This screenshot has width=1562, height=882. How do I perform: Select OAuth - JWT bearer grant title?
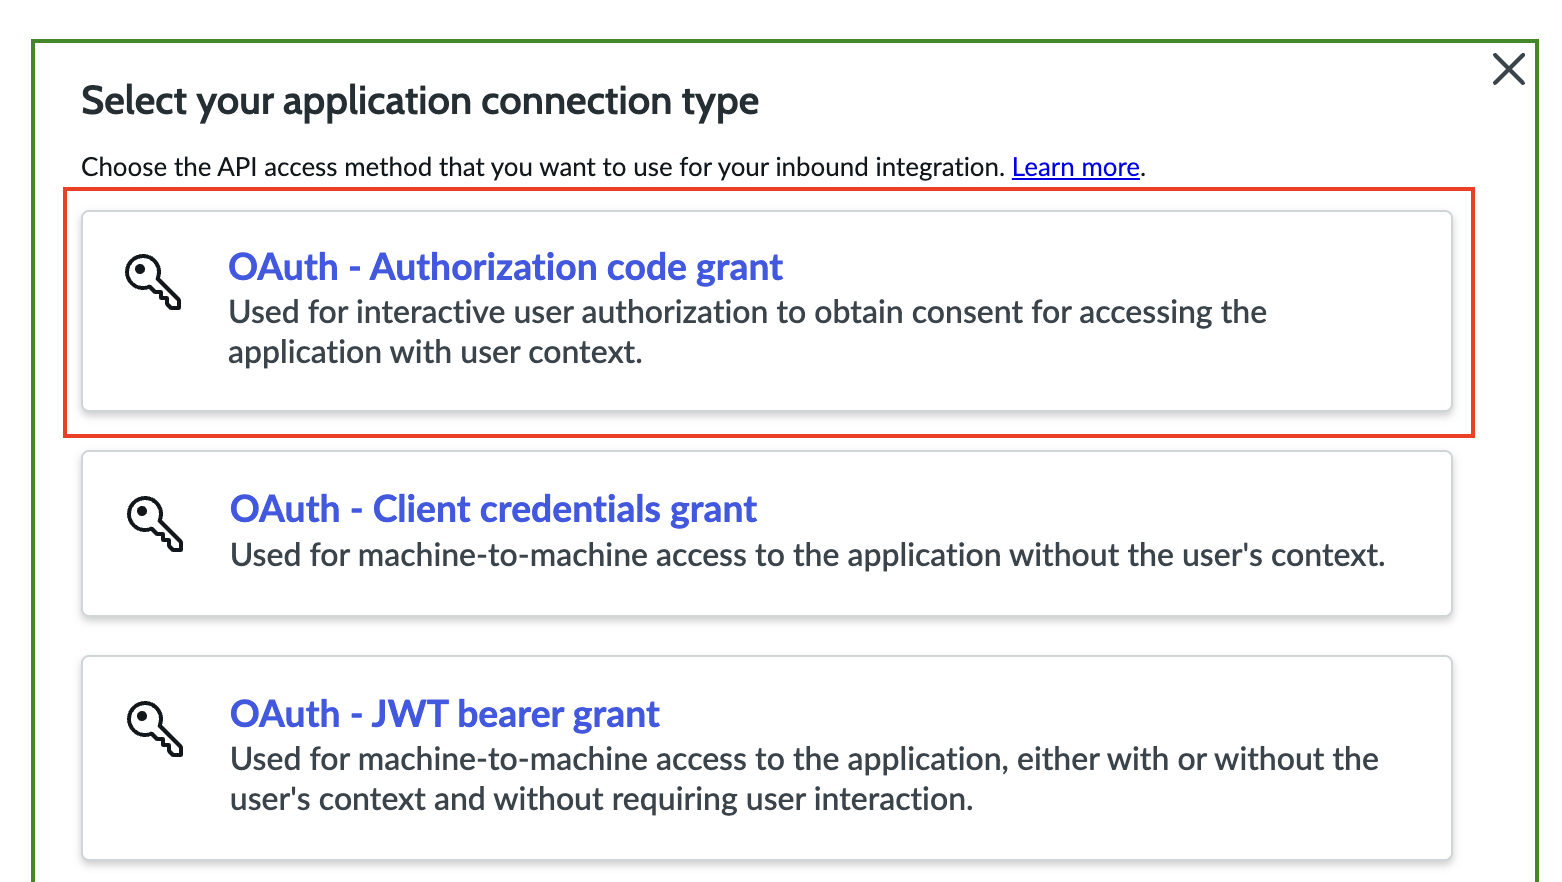tap(445, 714)
